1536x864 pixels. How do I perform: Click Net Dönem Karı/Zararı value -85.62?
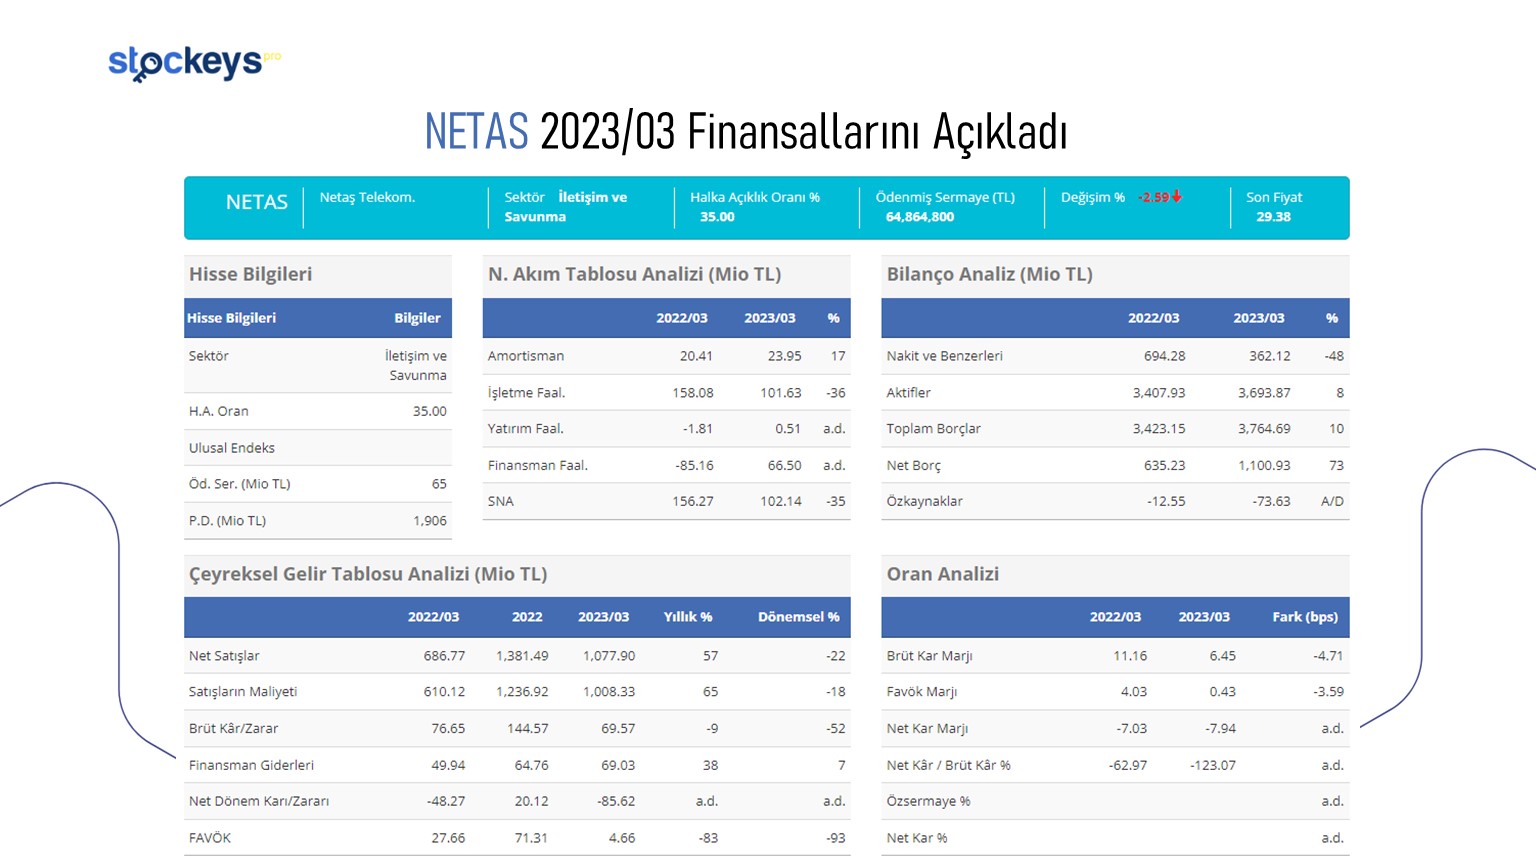(616, 801)
